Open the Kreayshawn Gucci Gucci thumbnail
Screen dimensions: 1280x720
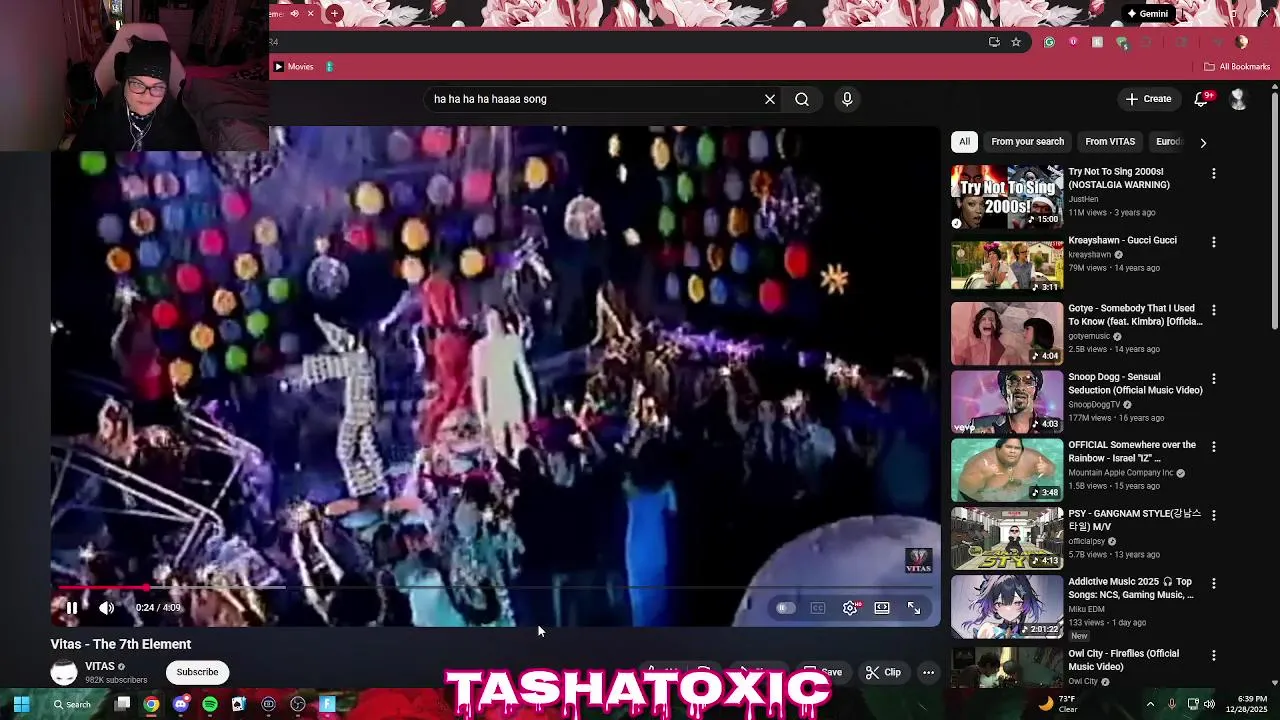(1007, 265)
